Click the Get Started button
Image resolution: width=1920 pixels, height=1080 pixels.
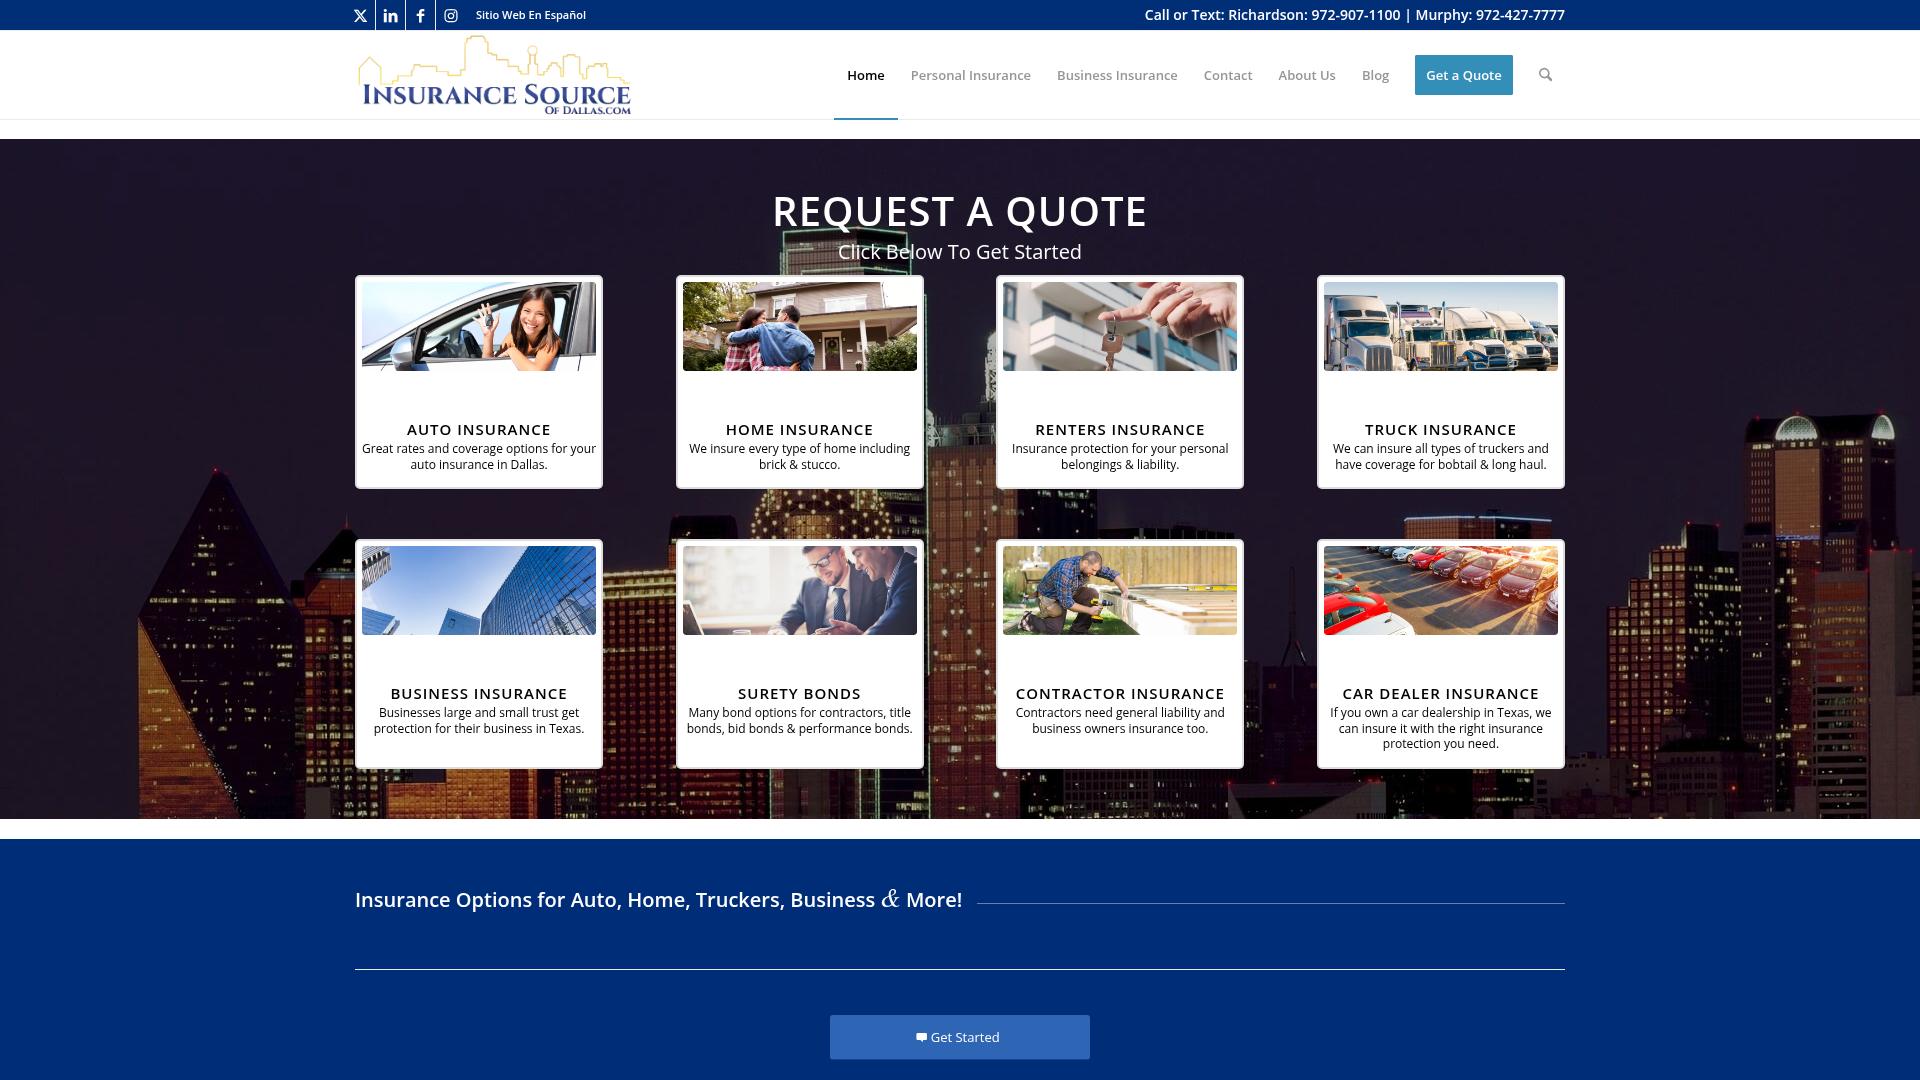959,1037
